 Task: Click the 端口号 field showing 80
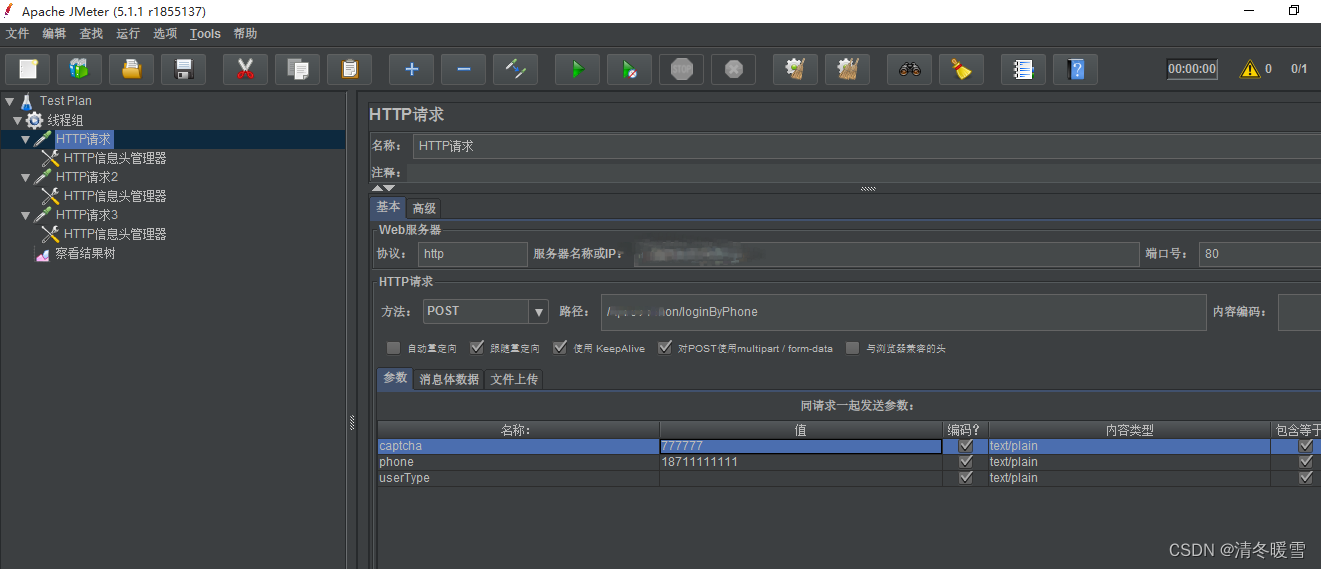(1260, 254)
